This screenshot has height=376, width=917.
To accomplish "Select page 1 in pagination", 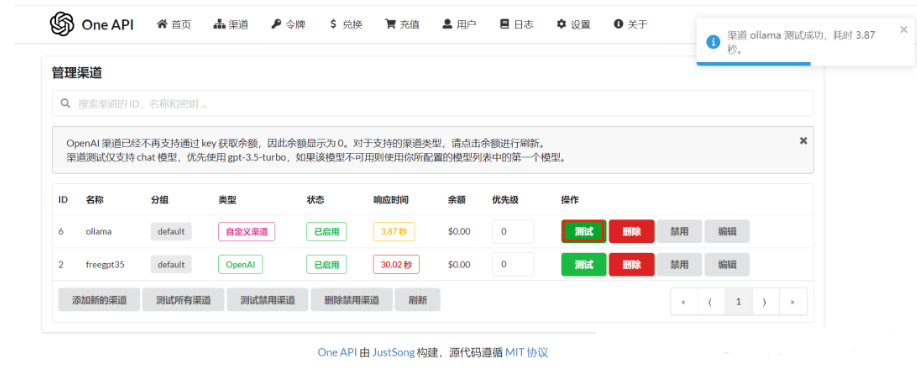I will [x=738, y=302].
